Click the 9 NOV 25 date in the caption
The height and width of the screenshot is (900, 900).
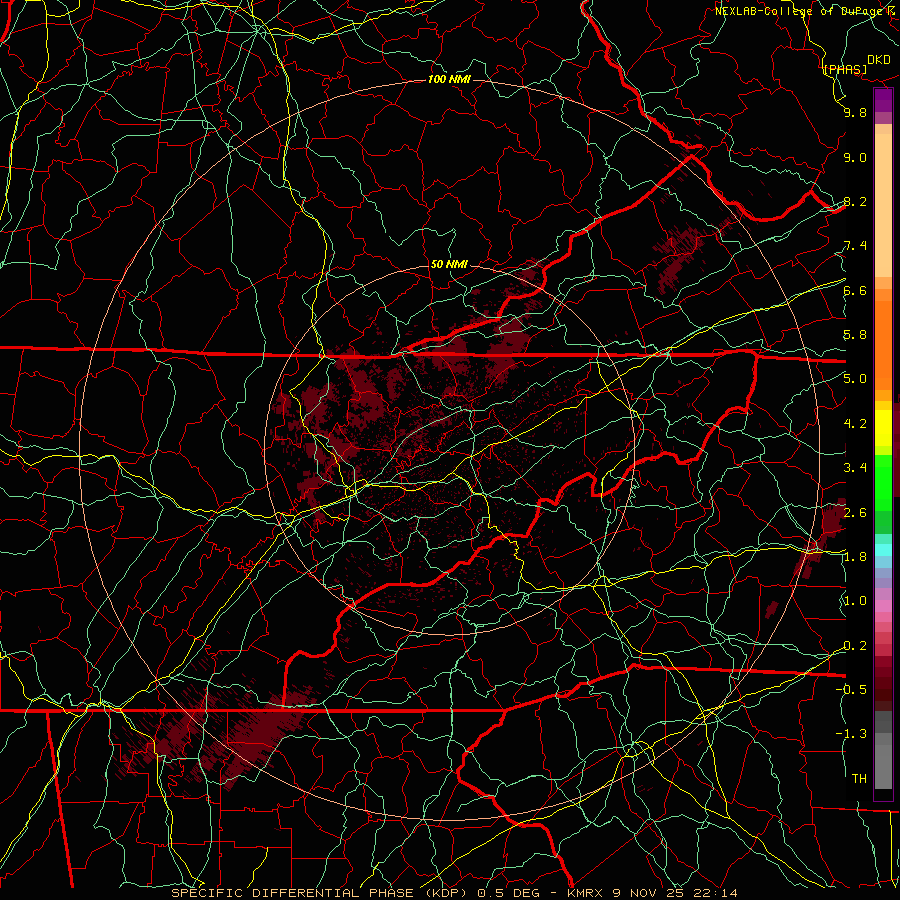pos(651,893)
